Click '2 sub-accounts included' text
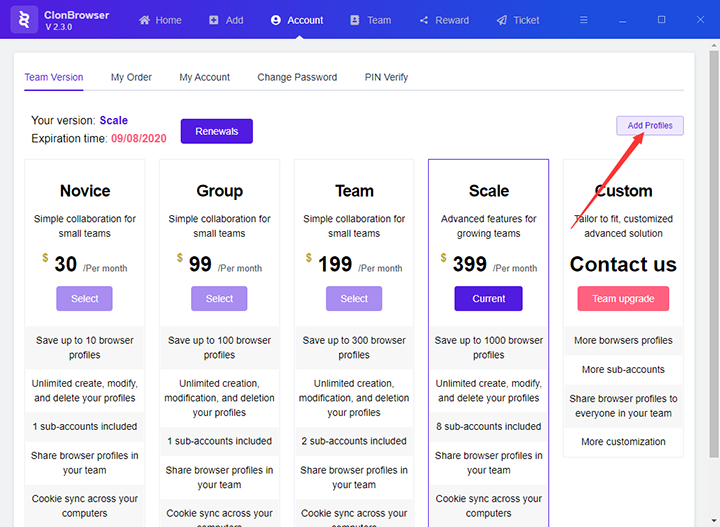720x527 pixels. (354, 441)
